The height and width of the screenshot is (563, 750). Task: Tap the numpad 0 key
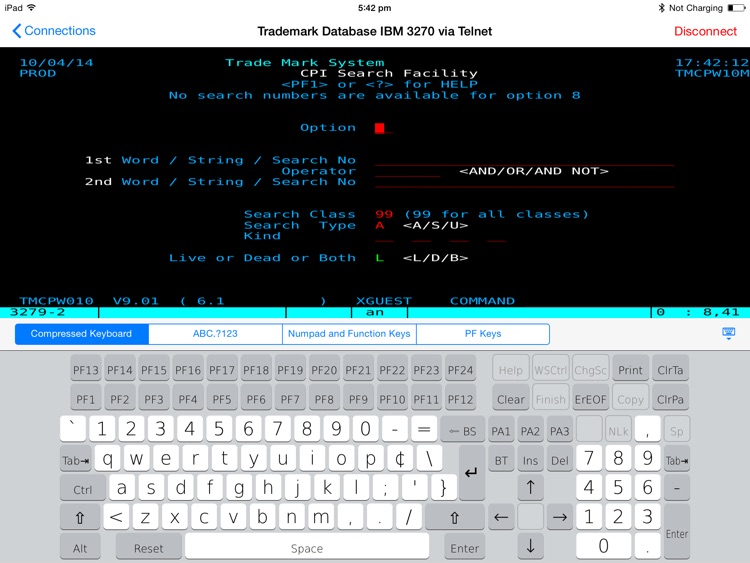point(603,546)
